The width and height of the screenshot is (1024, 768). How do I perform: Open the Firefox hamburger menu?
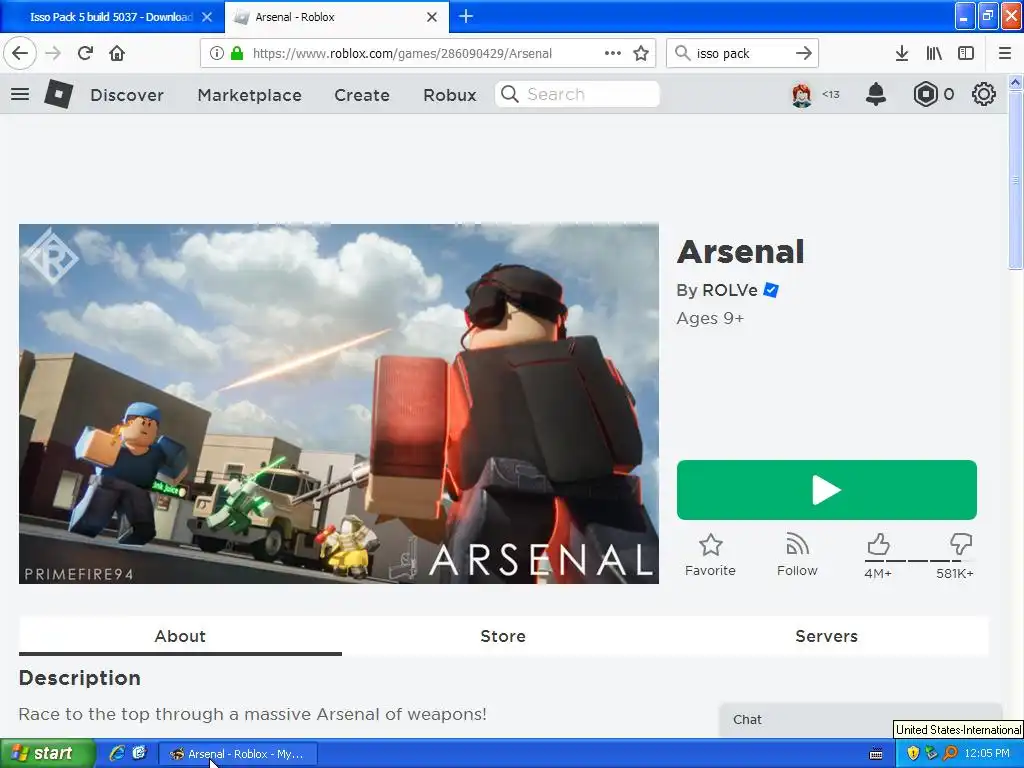tap(1004, 53)
